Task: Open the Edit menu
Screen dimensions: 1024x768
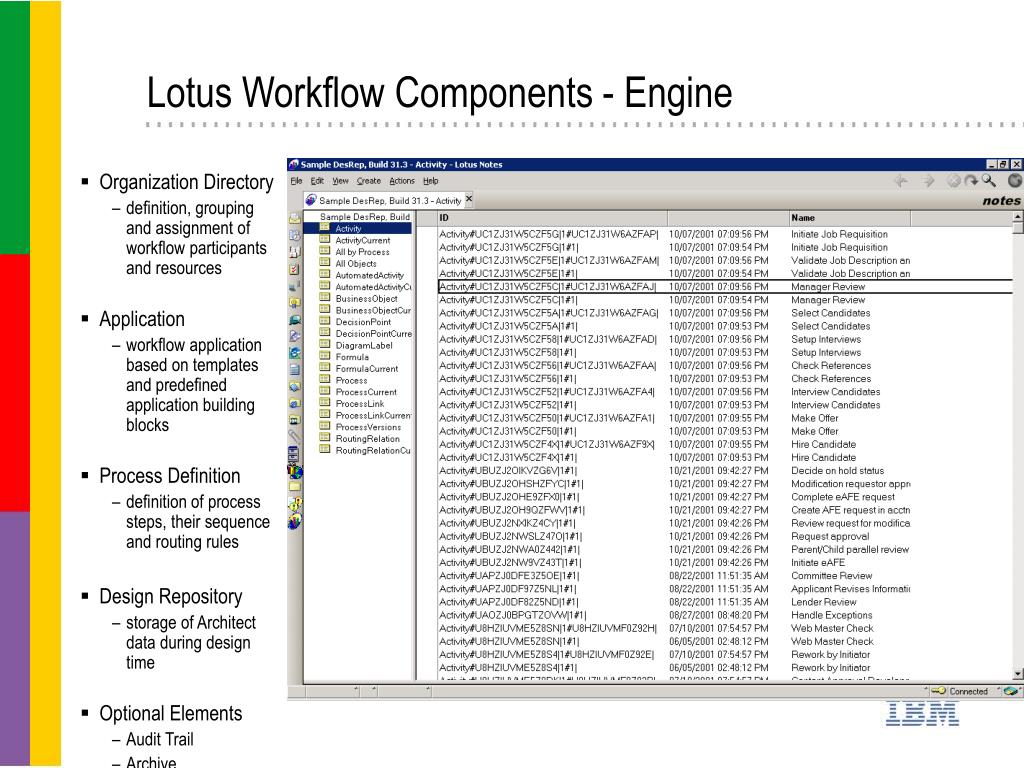Action: (317, 181)
